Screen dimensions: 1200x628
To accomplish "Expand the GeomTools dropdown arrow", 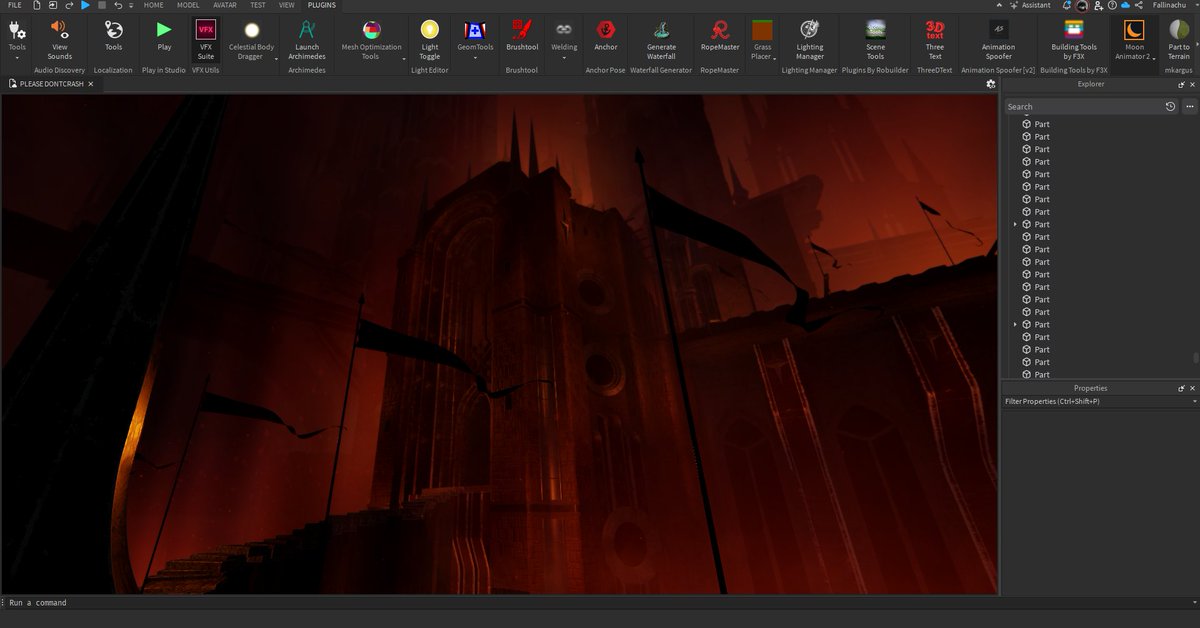I will [x=475, y=58].
